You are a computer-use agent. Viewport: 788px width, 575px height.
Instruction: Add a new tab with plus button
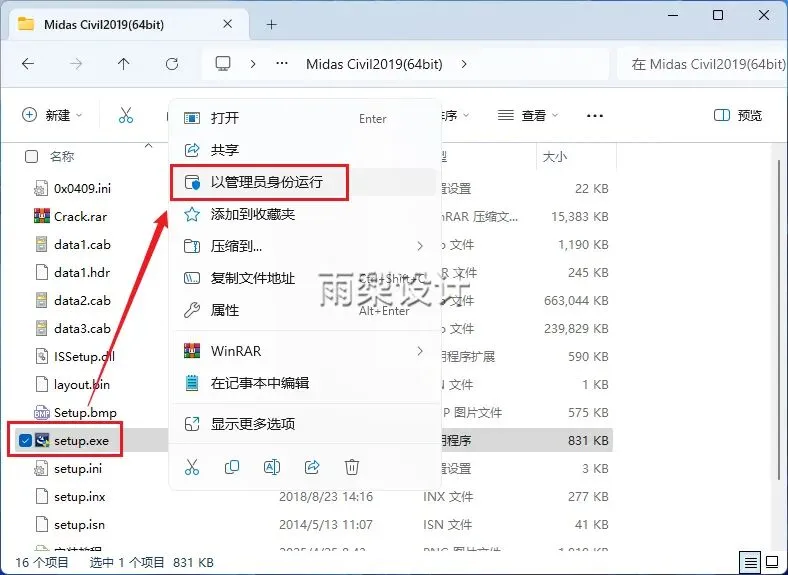click(271, 24)
